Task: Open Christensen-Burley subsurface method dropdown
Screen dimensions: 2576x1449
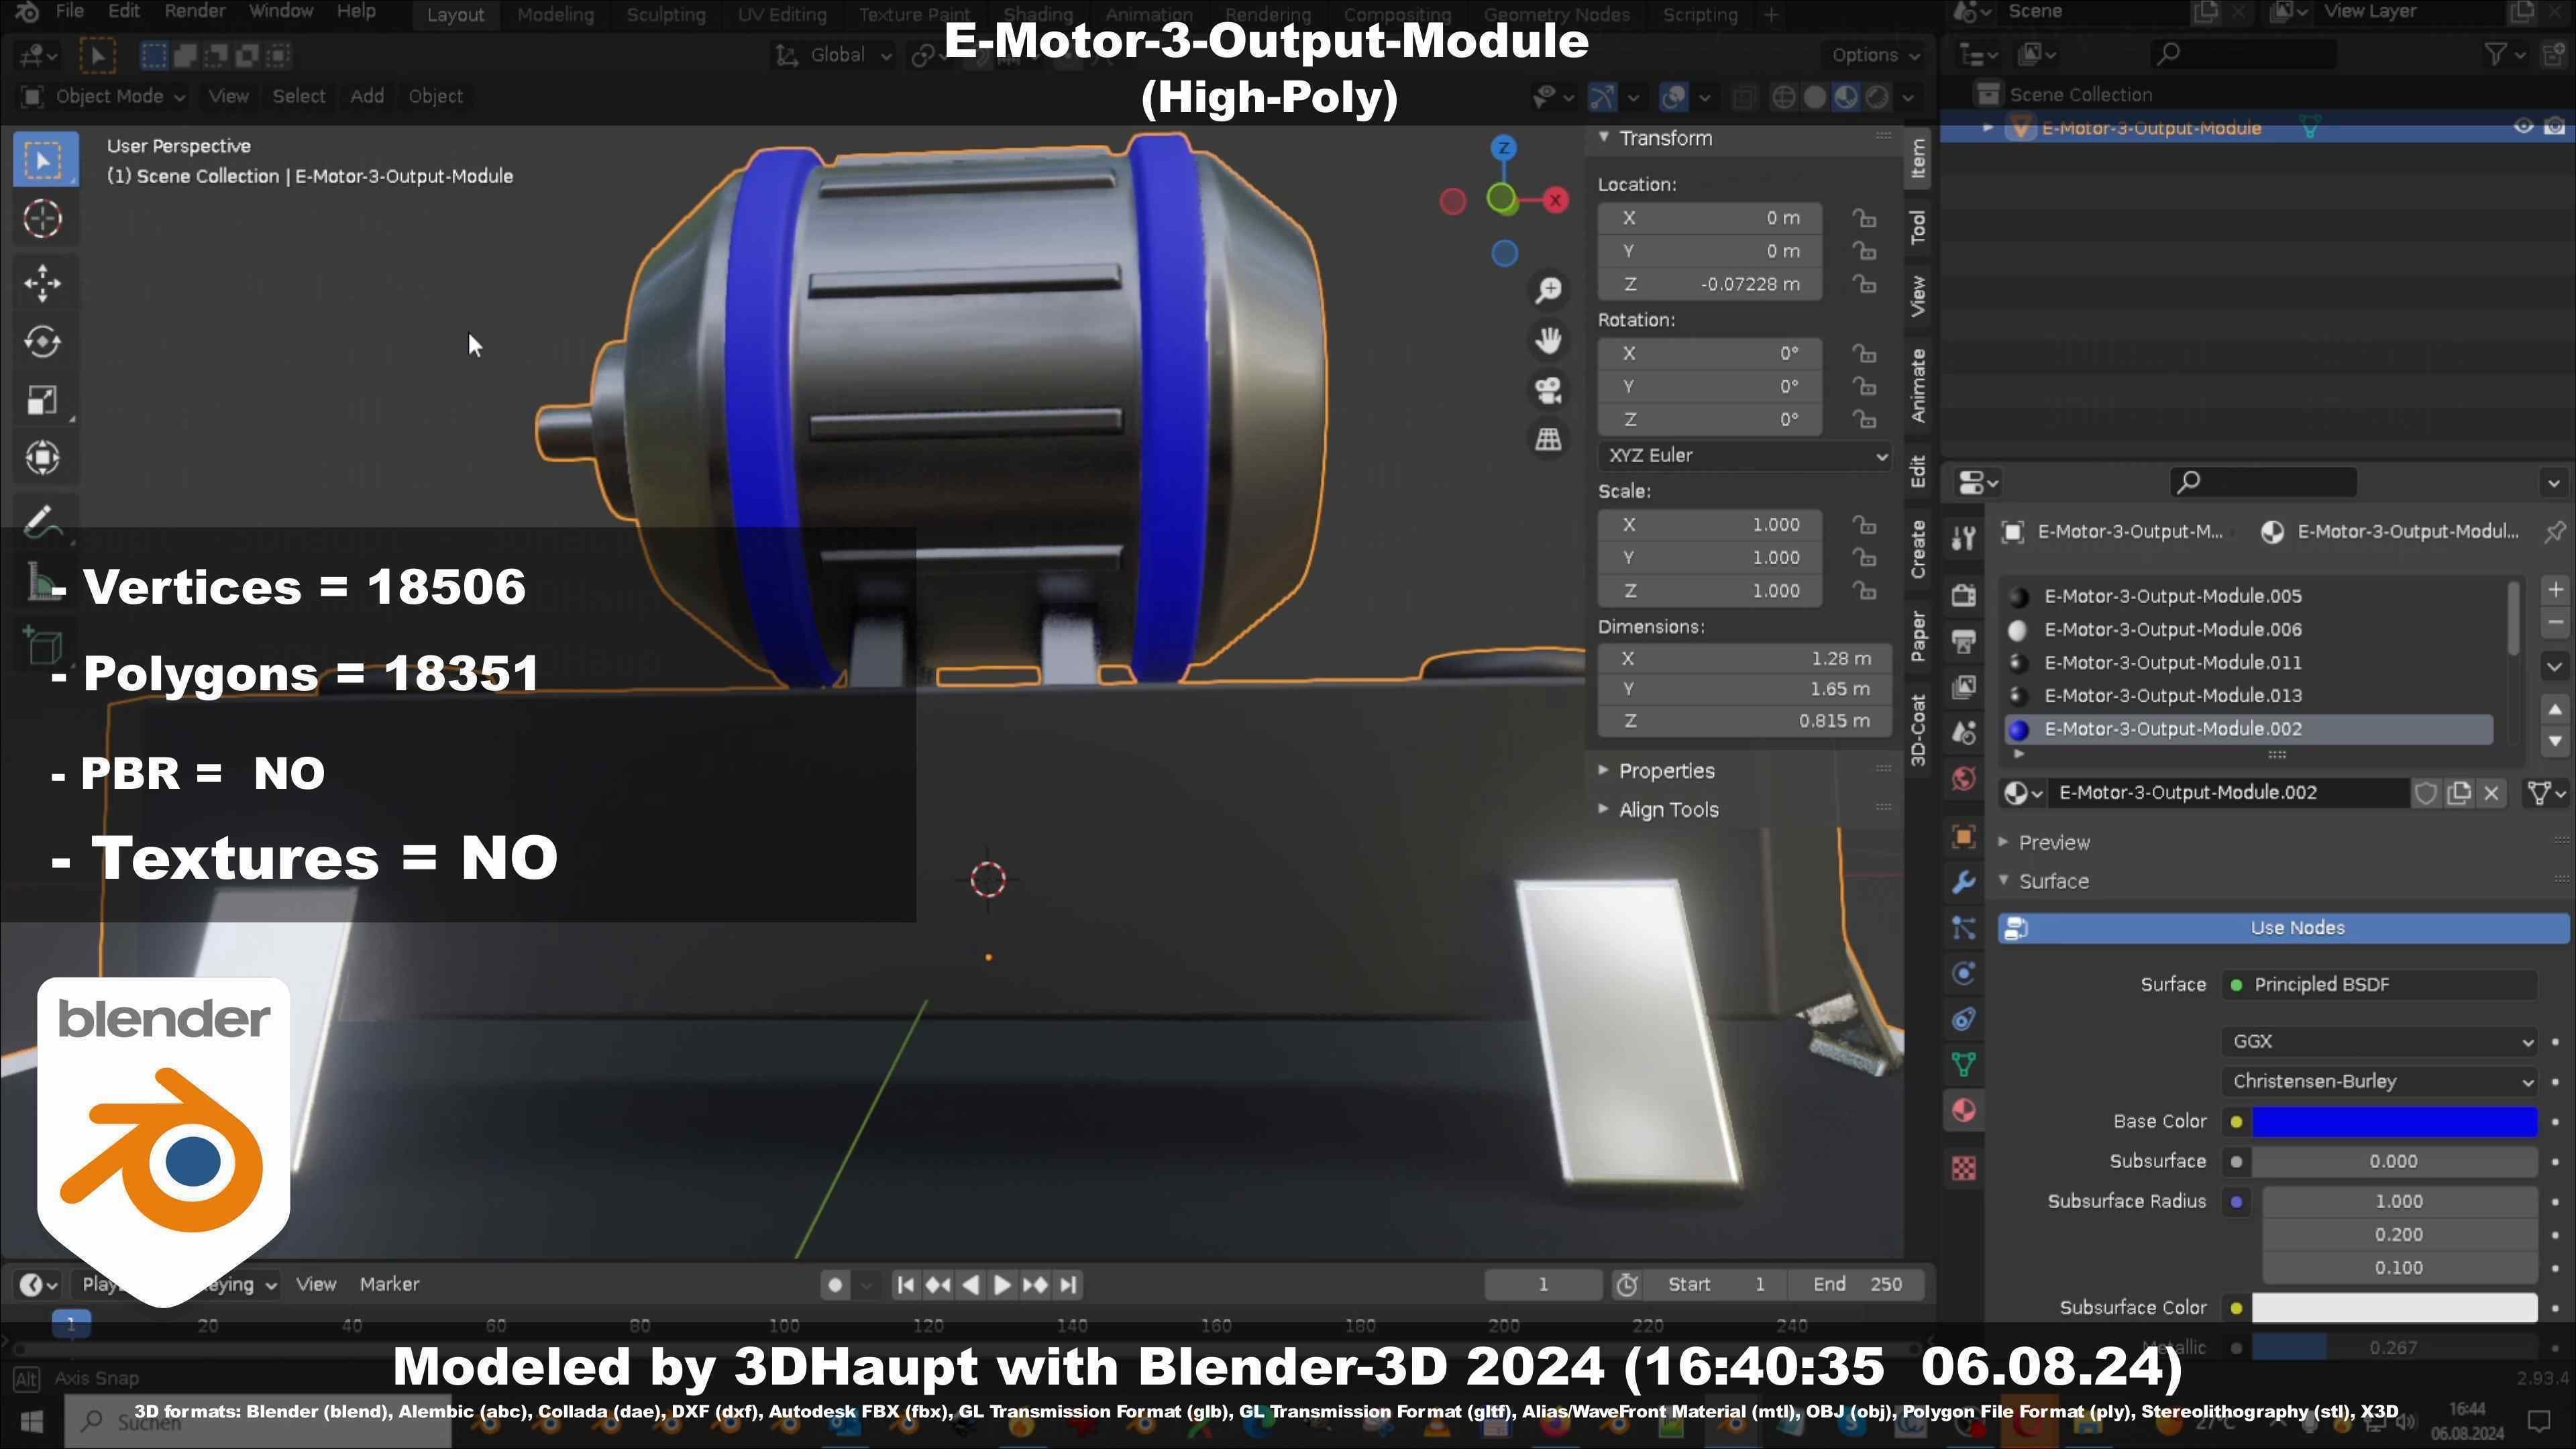Action: (2379, 1082)
